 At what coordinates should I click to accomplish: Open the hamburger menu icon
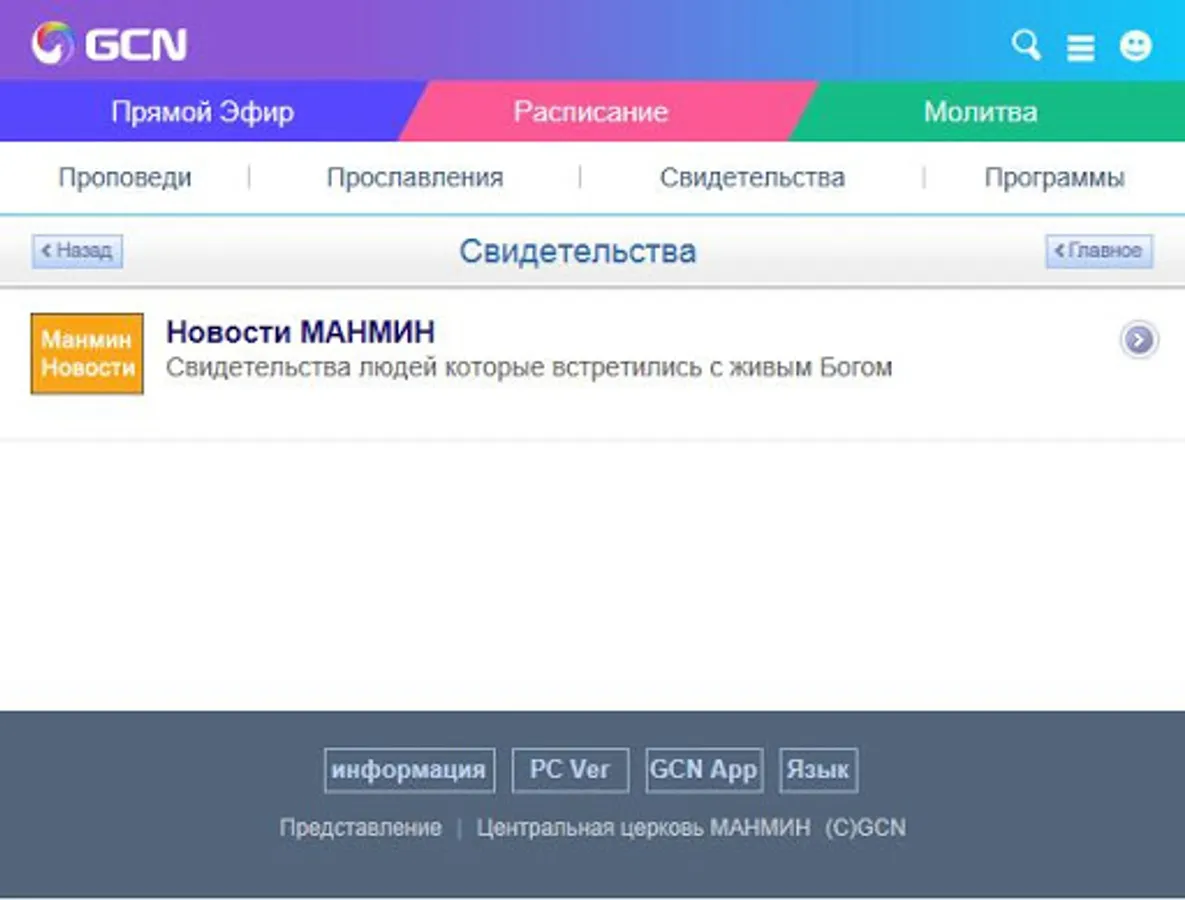1081,48
